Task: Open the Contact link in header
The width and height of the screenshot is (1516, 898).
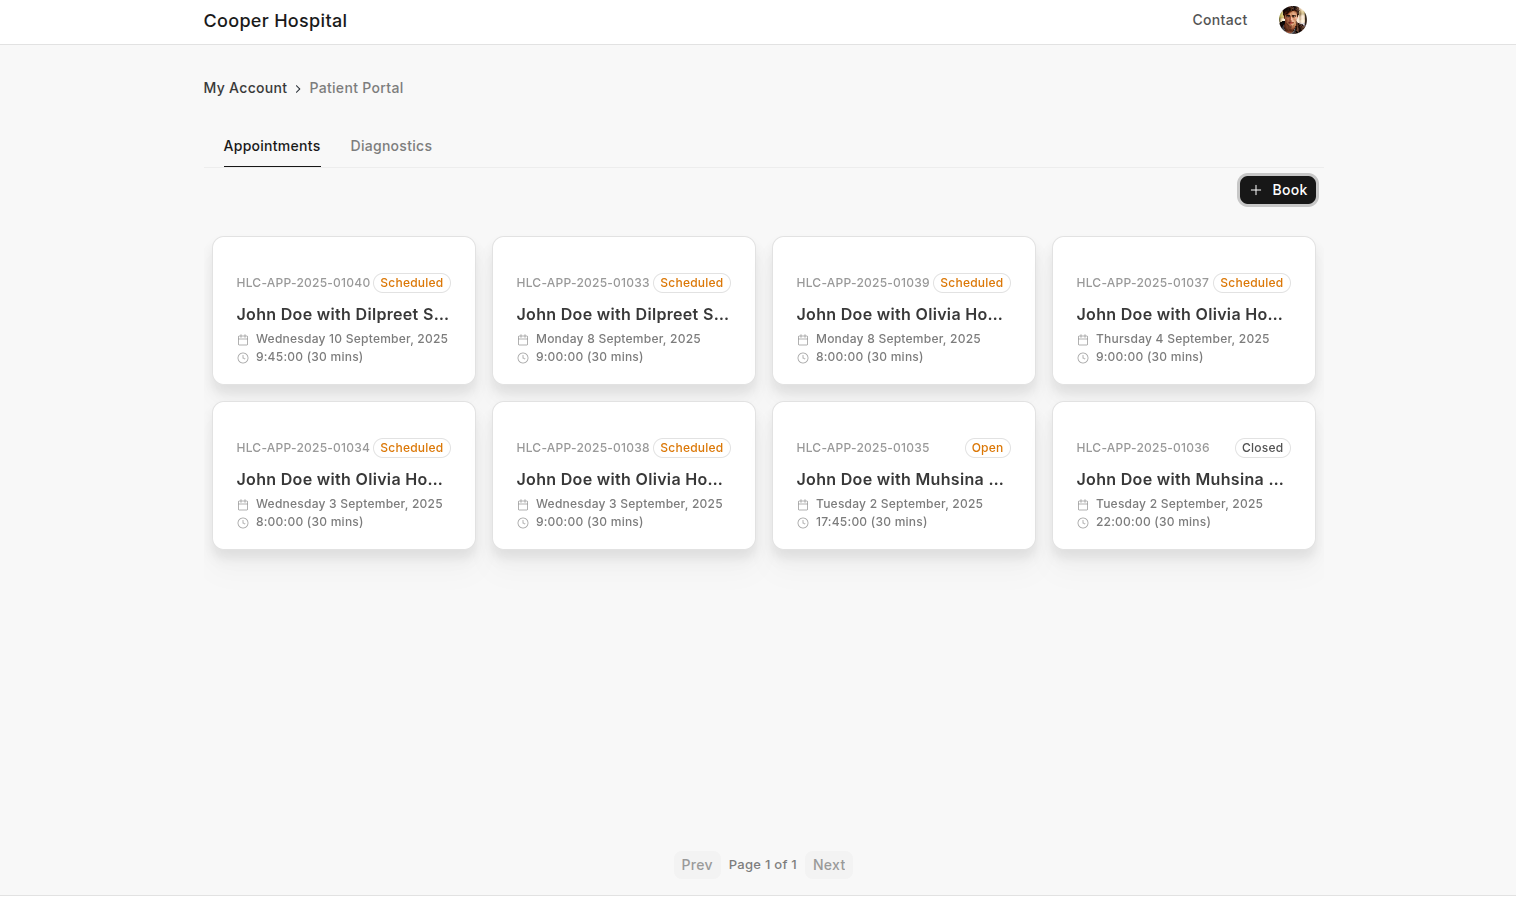Action: tap(1219, 20)
